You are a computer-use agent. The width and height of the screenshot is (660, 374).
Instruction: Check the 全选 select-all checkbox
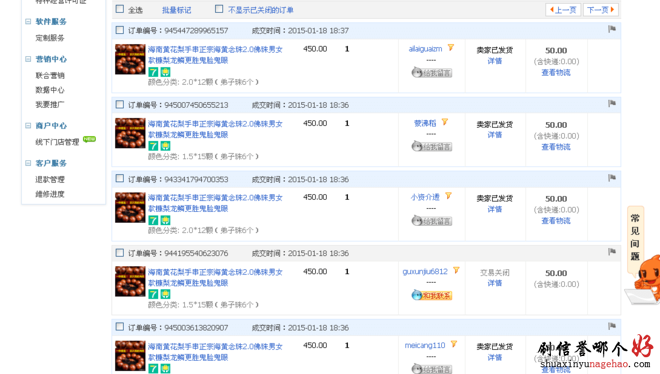(x=120, y=9)
